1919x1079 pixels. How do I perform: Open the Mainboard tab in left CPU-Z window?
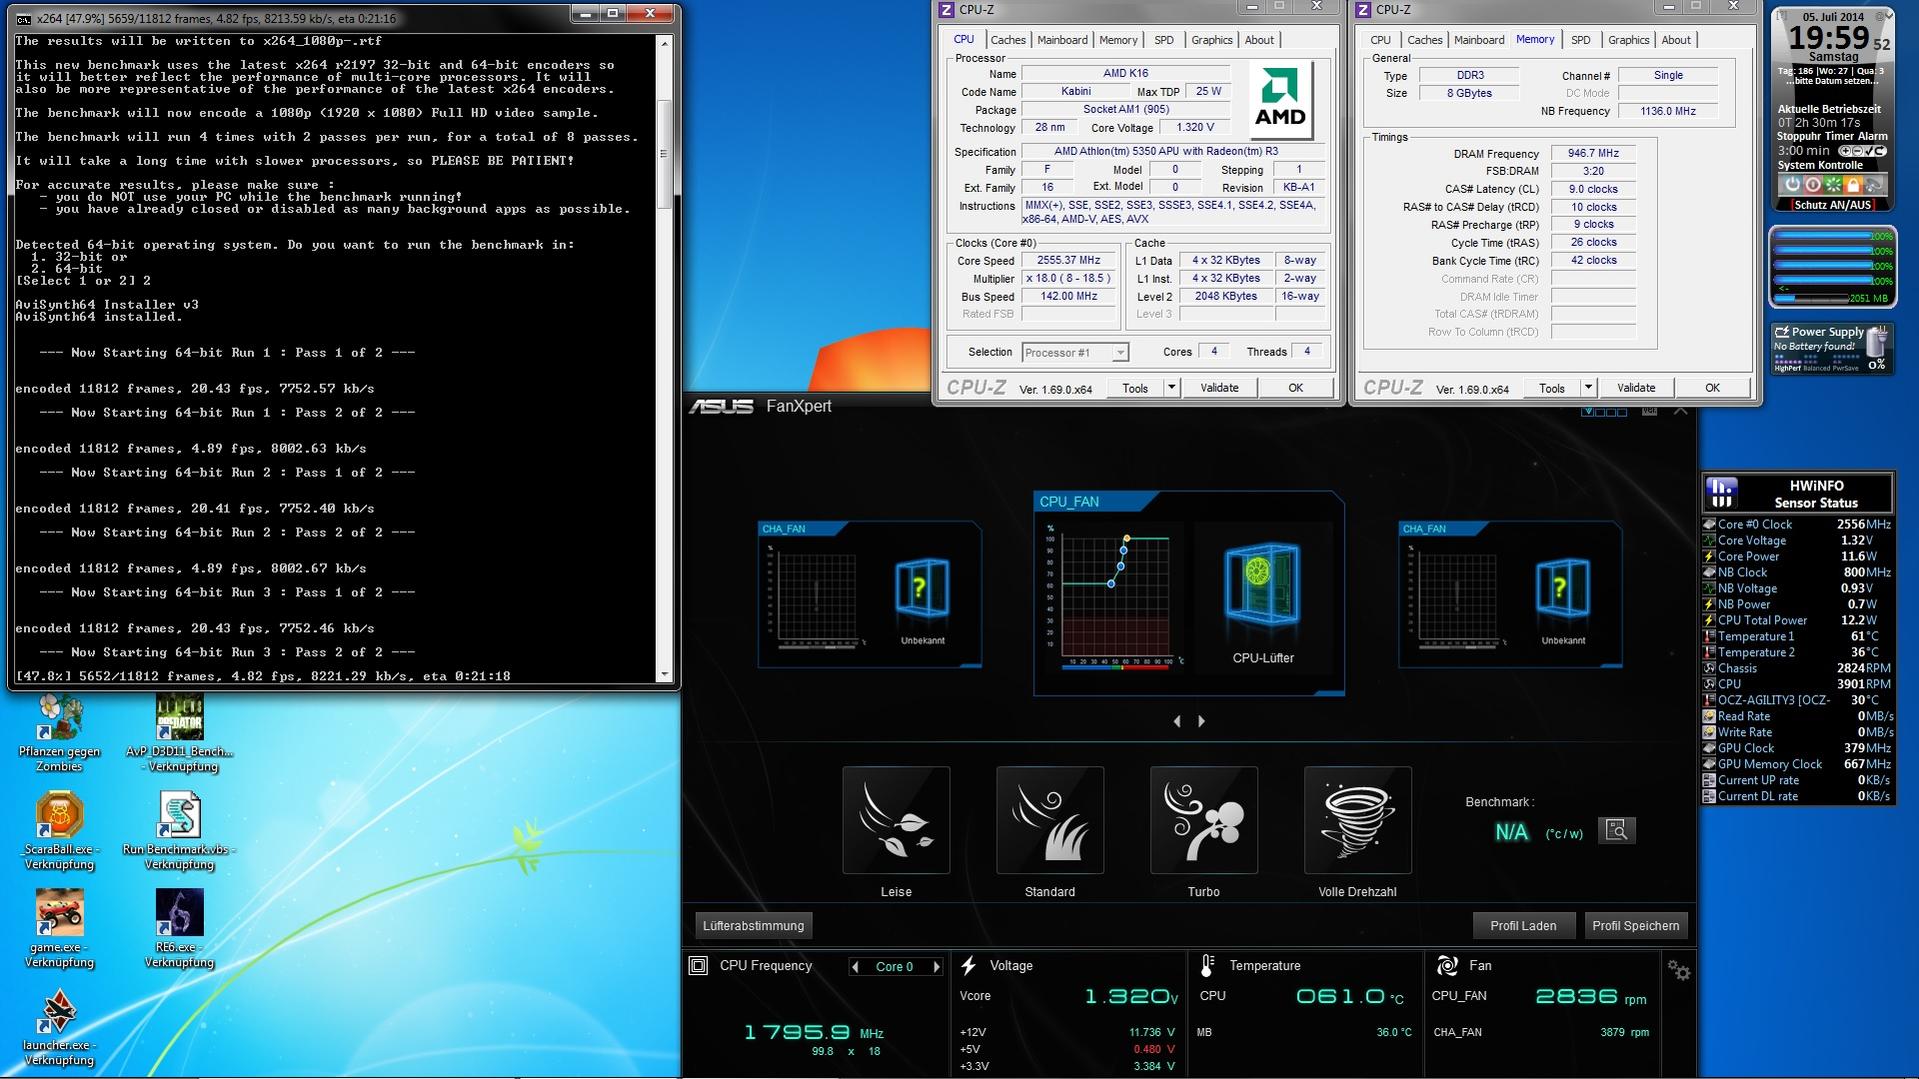1062,40
